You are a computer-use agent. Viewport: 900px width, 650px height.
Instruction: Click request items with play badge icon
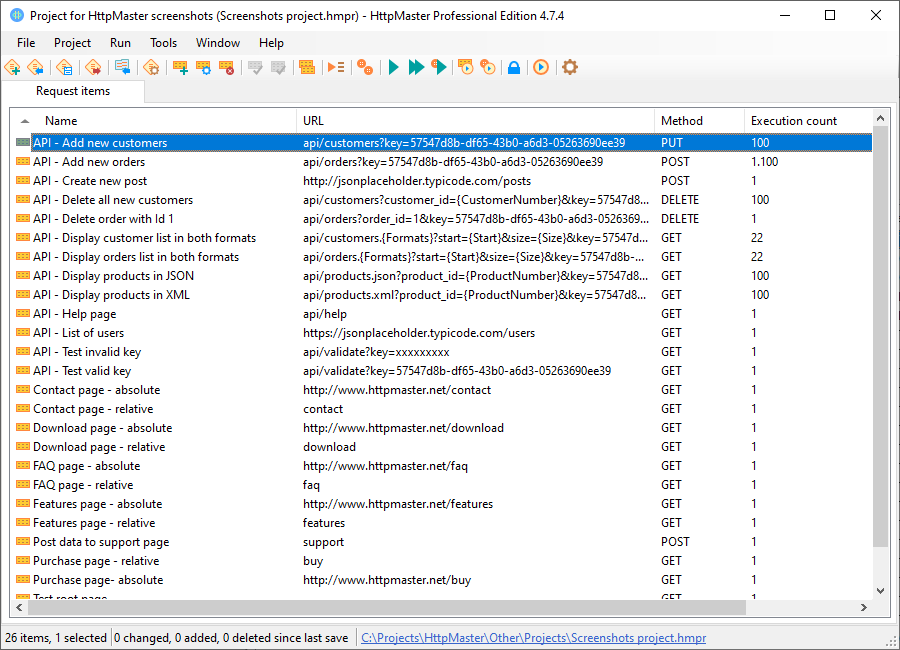465,67
